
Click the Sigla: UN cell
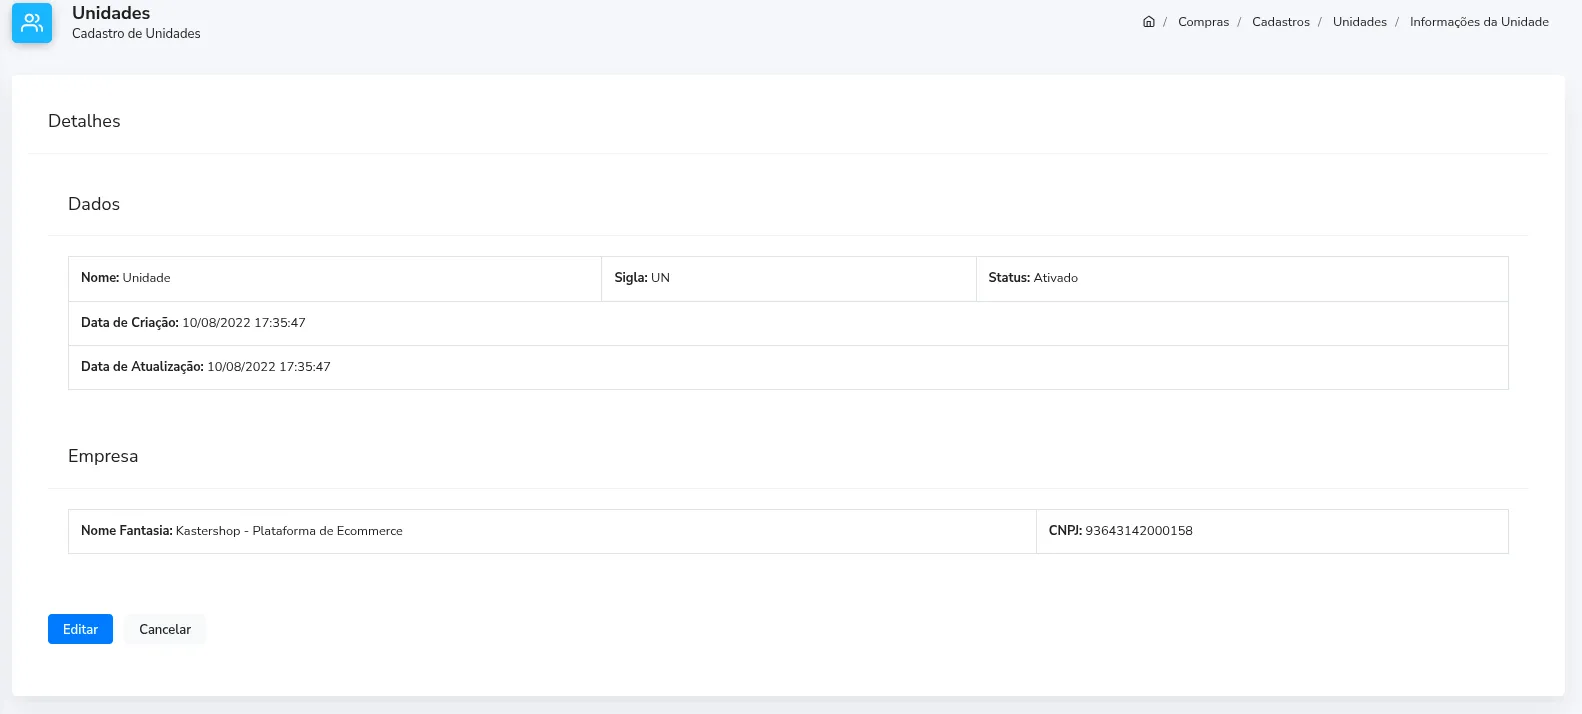click(x=789, y=279)
